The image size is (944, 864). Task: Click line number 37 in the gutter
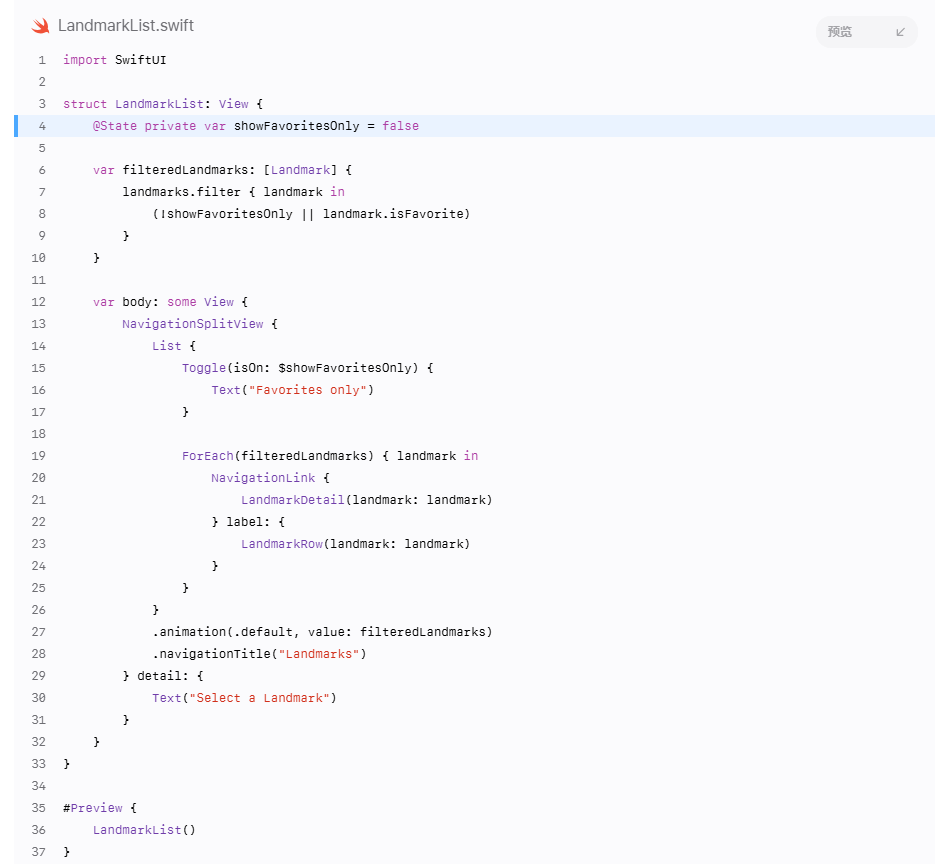tap(39, 851)
